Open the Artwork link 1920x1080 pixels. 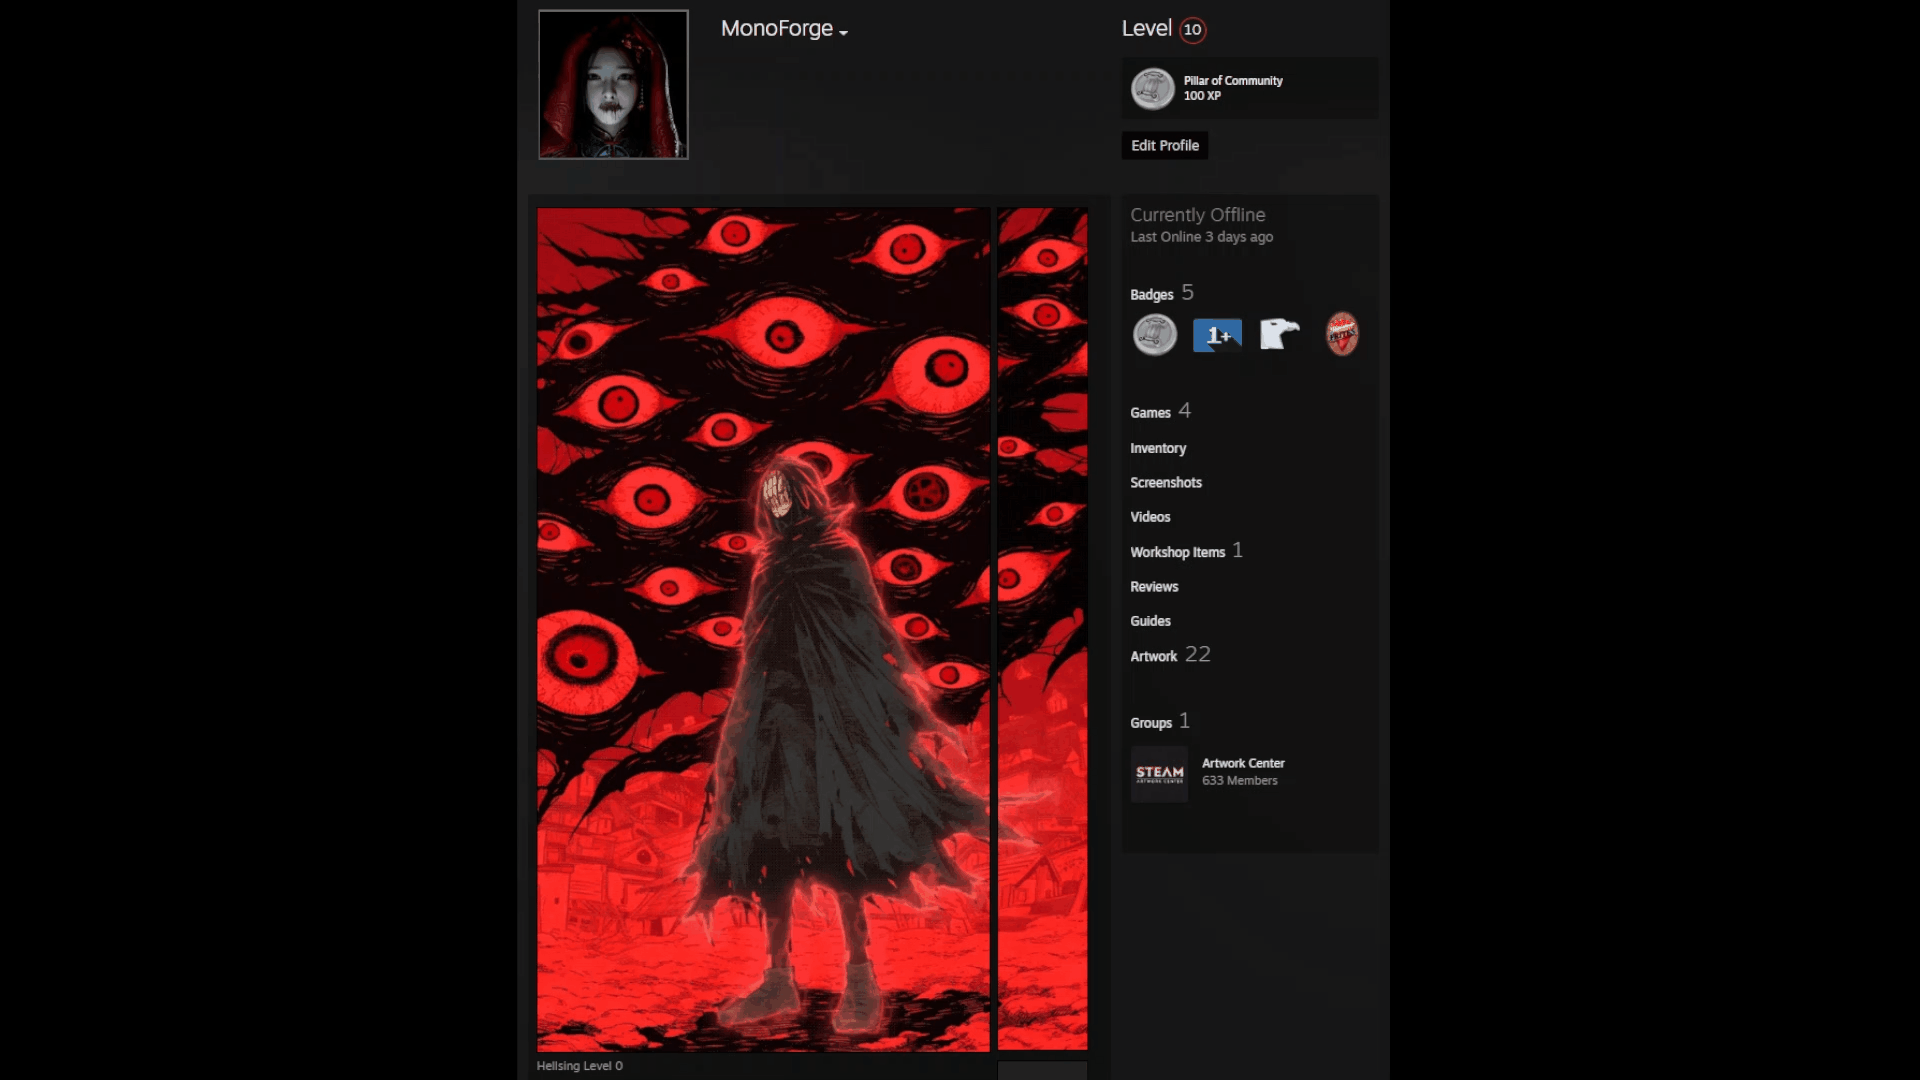(1153, 656)
